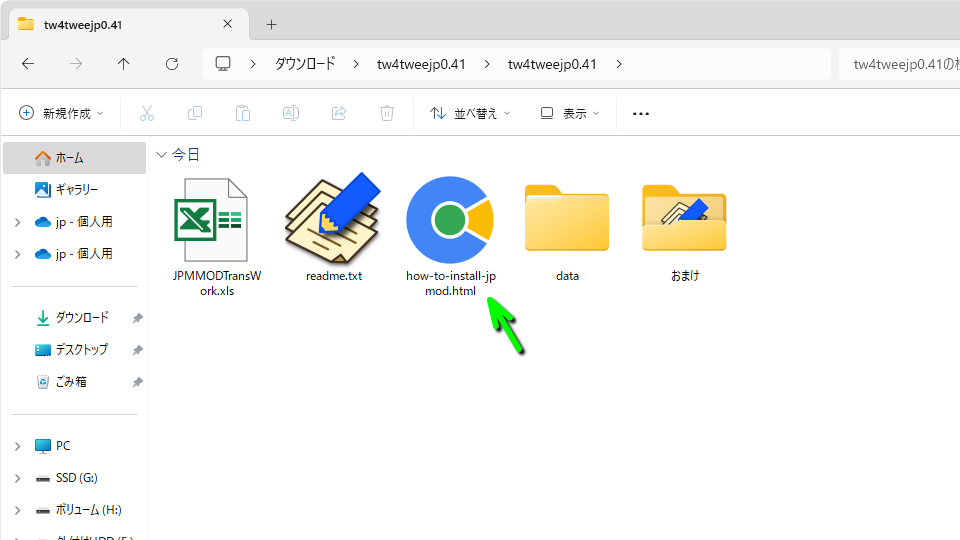Click the Copy icon in toolbar
960x540 pixels.
(x=195, y=113)
